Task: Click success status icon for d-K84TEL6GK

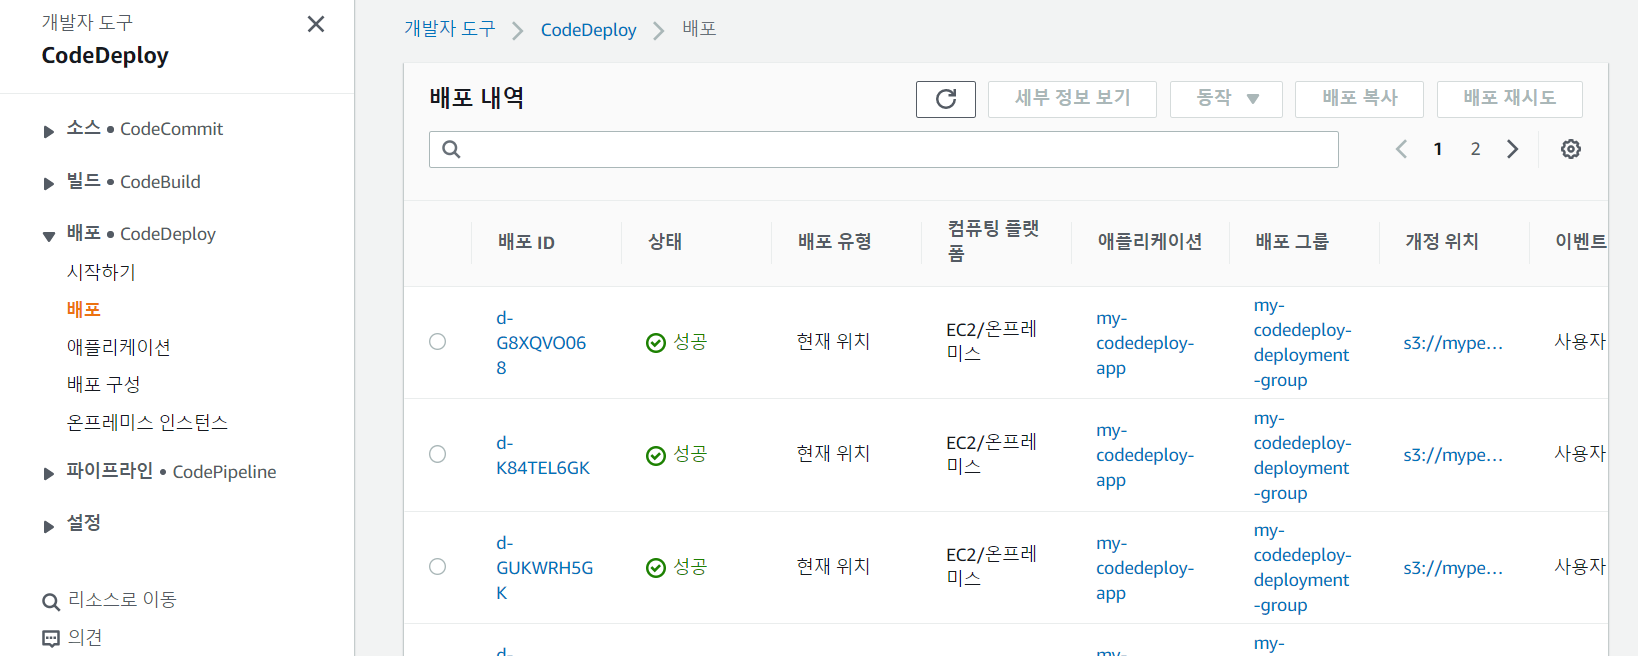Action: pos(656,456)
